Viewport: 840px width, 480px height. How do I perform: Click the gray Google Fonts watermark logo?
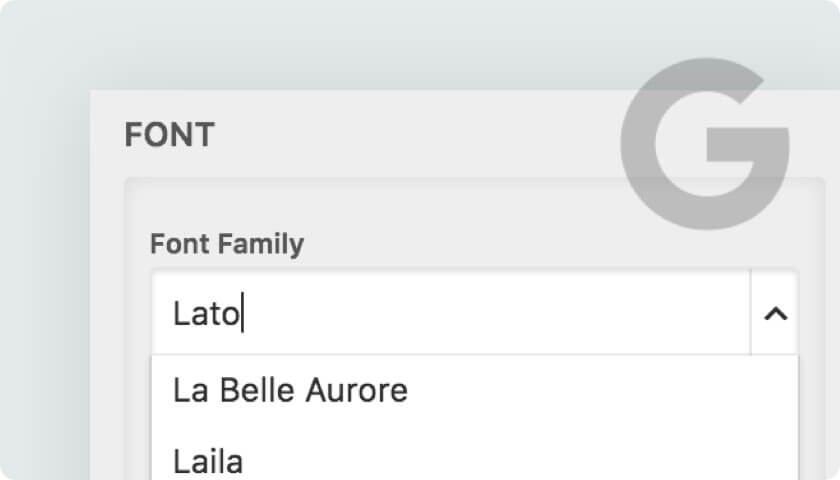click(x=704, y=144)
